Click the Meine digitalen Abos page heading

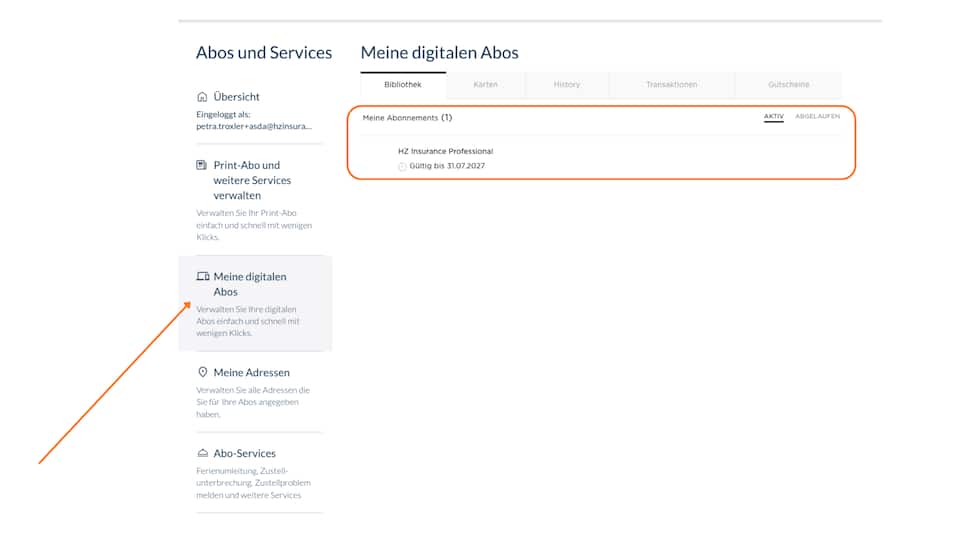440,53
